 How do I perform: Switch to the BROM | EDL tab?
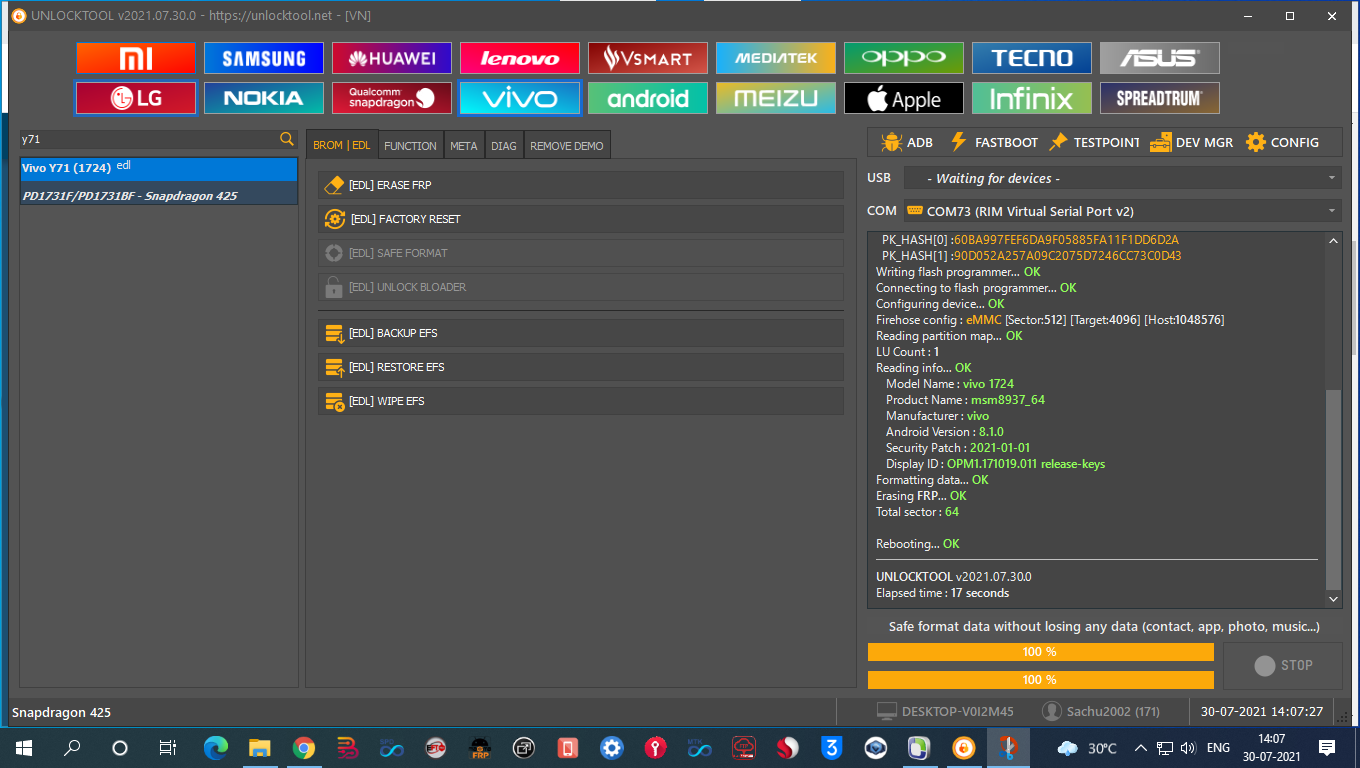342,145
